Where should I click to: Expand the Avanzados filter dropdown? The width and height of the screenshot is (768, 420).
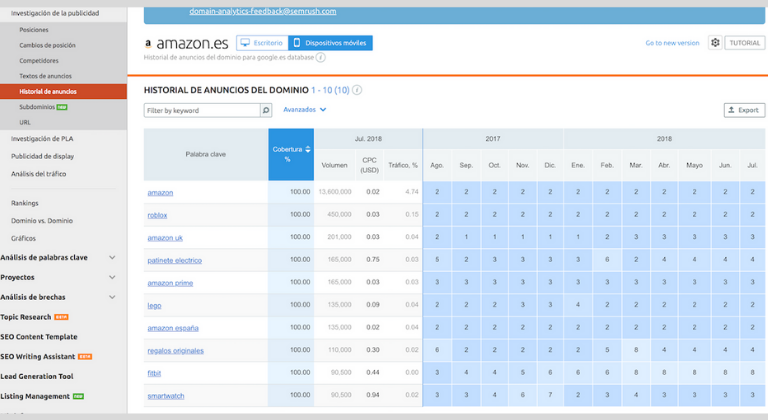(305, 110)
